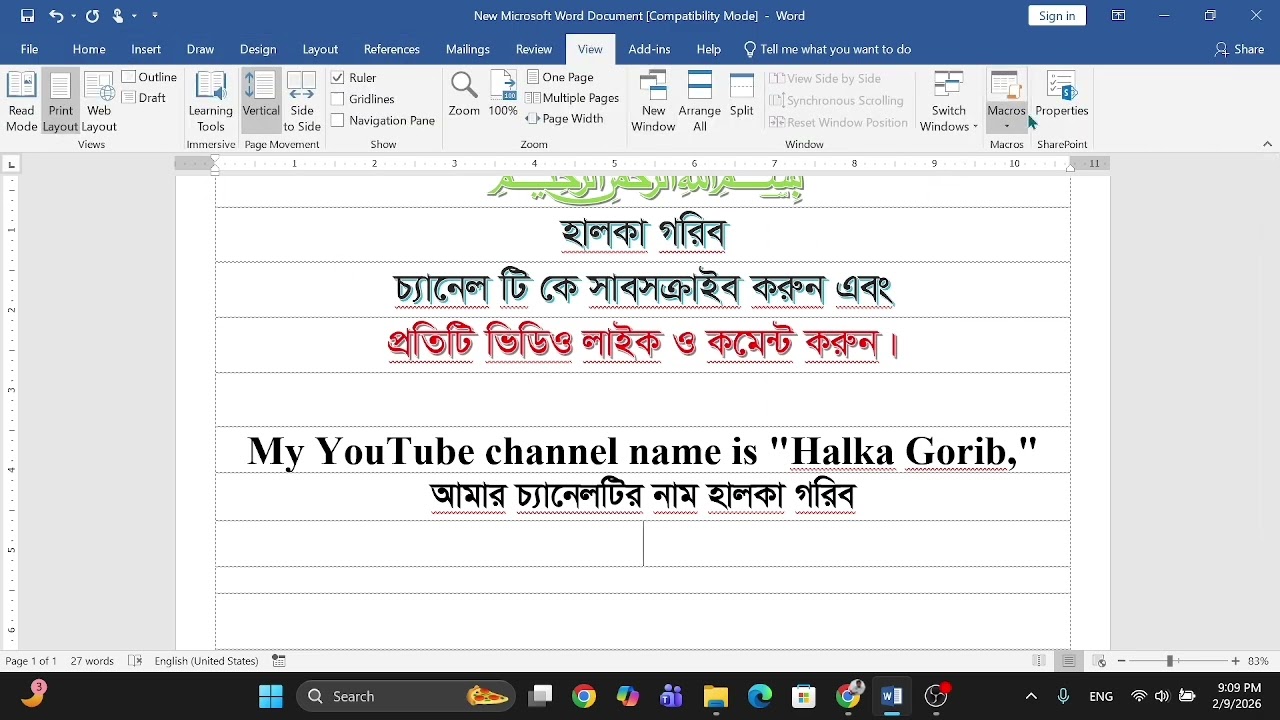Open Ribbon Display Options
The image size is (1280, 720).
coord(1119,16)
